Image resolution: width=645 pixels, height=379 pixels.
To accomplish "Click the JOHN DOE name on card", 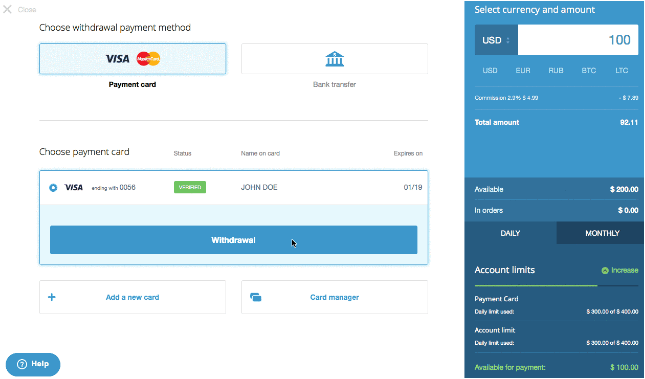I will click(x=259, y=187).
